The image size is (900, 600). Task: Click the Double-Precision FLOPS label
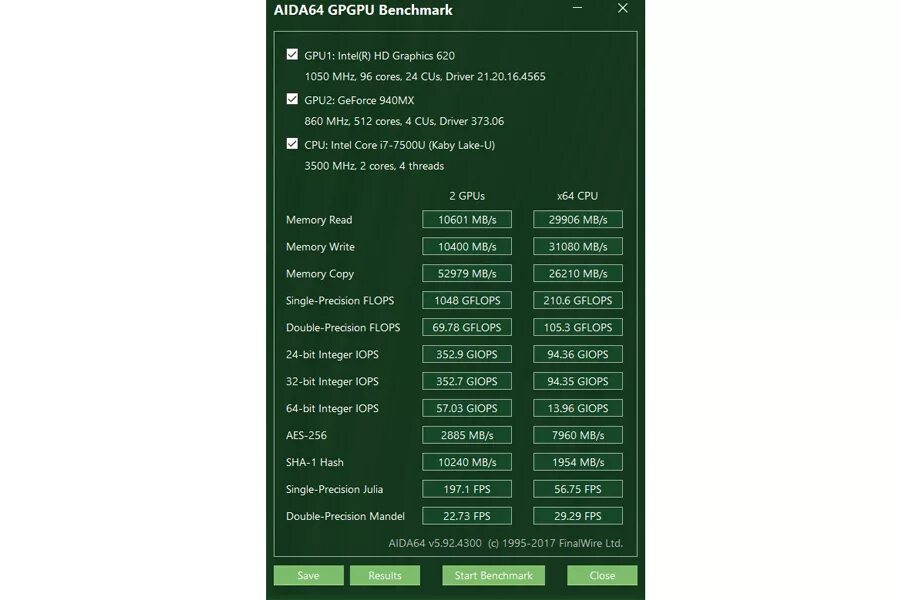click(x=343, y=328)
